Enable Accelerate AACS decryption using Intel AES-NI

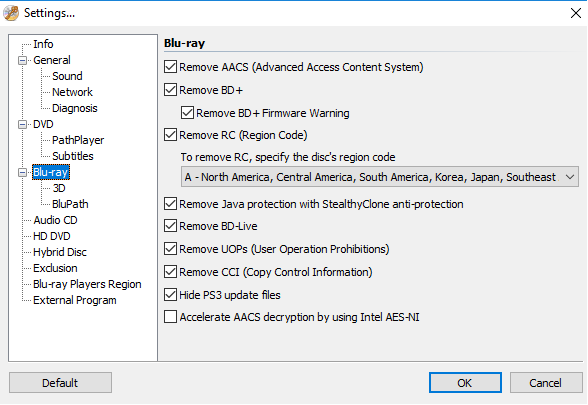(171, 317)
